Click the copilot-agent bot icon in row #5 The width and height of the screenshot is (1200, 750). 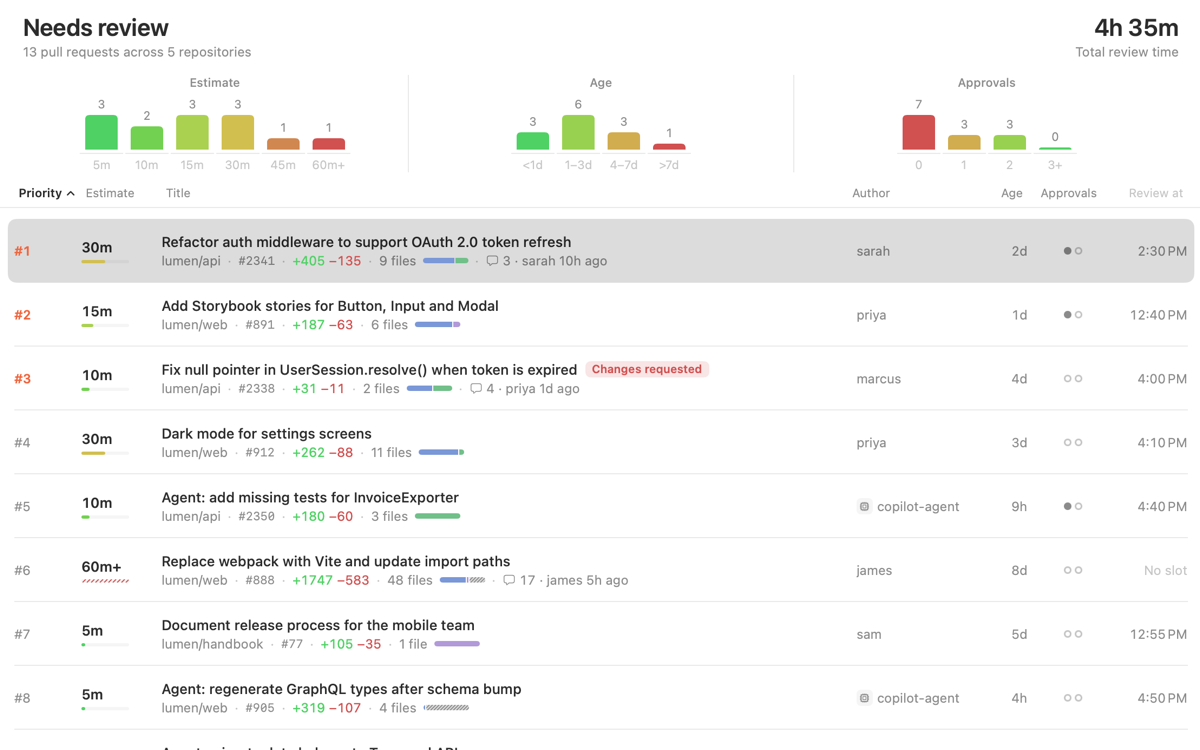(x=864, y=507)
